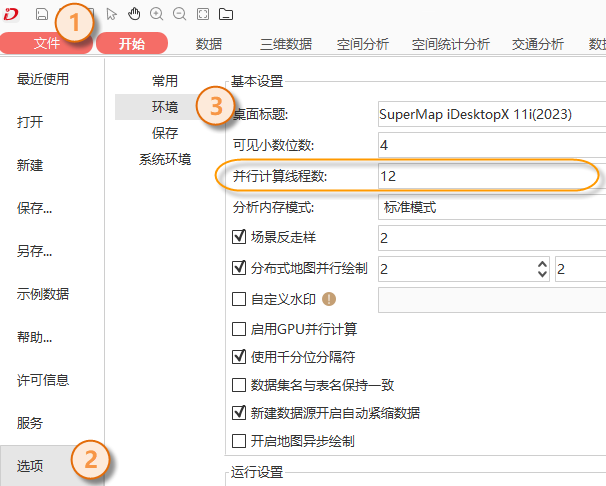Click the full extent view icon
Viewport: 606px width, 486px height.
click(203, 14)
